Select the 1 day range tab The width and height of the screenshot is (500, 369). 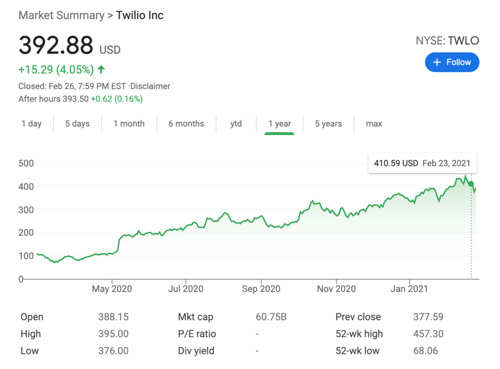(x=32, y=124)
